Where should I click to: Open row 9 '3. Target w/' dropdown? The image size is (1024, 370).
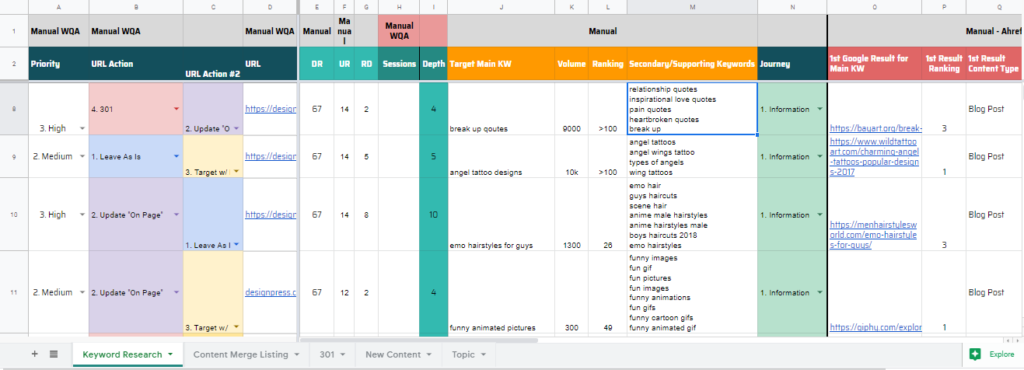click(x=236, y=172)
